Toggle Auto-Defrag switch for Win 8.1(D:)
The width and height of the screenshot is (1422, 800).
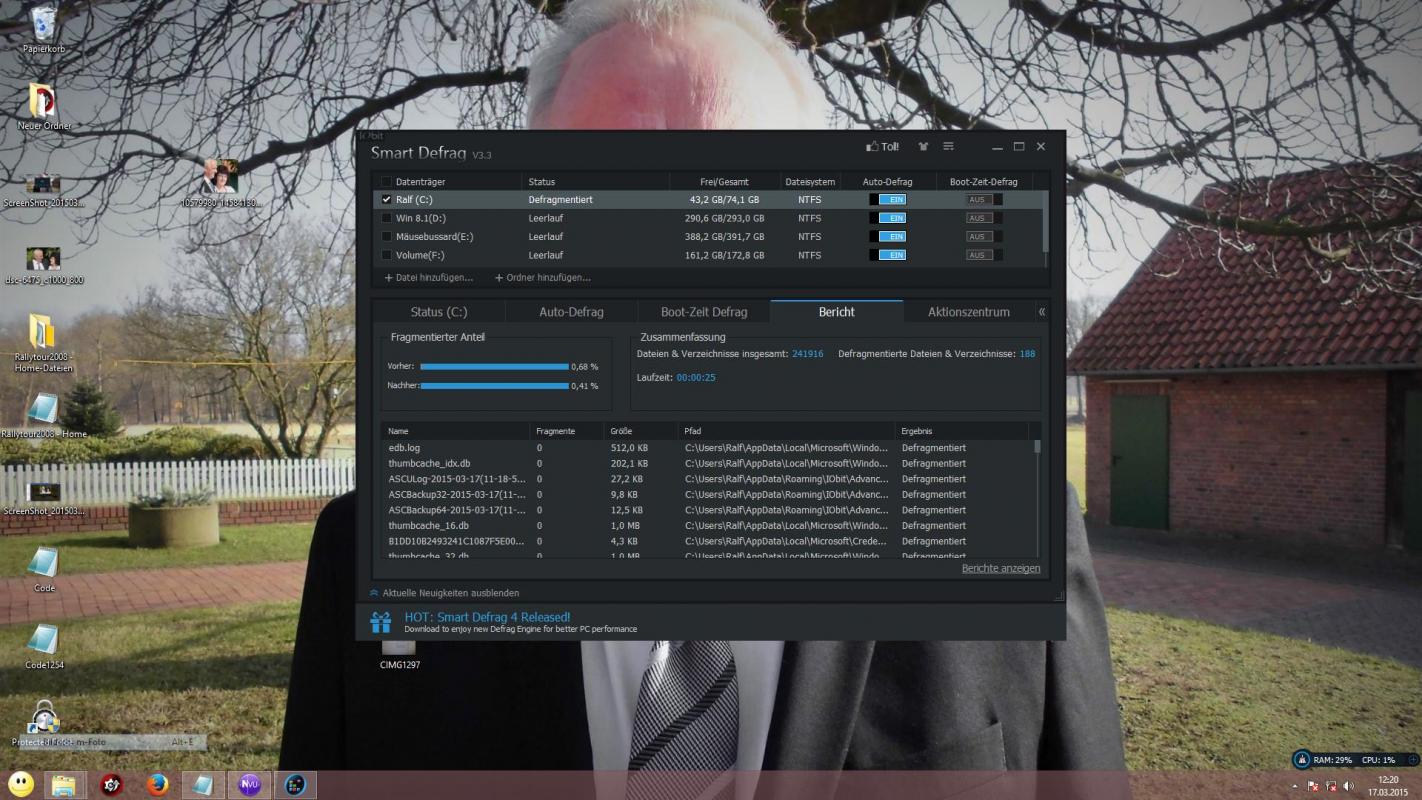pyautogui.click(x=887, y=218)
